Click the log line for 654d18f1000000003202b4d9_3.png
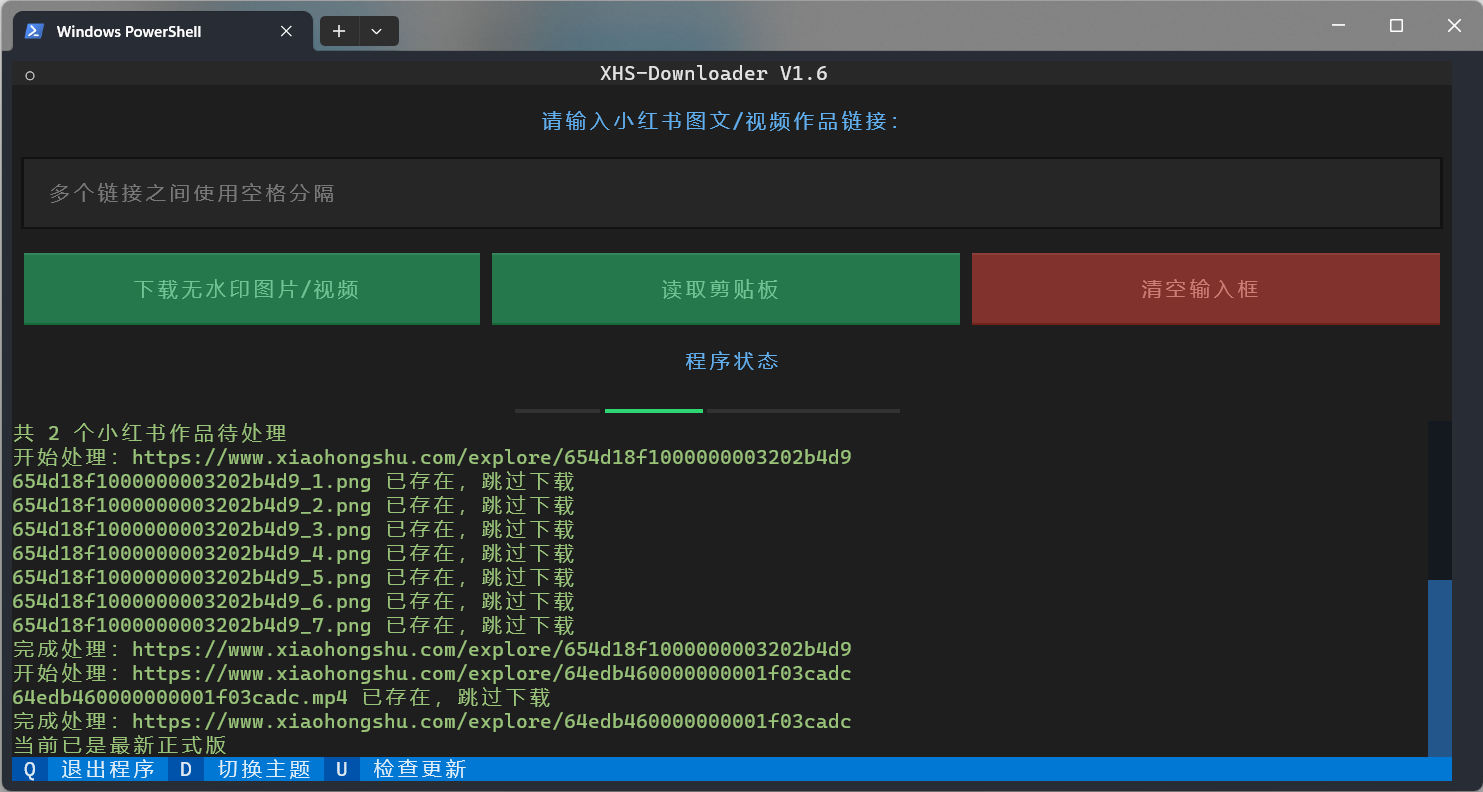The width and height of the screenshot is (1483, 792). pos(294,529)
